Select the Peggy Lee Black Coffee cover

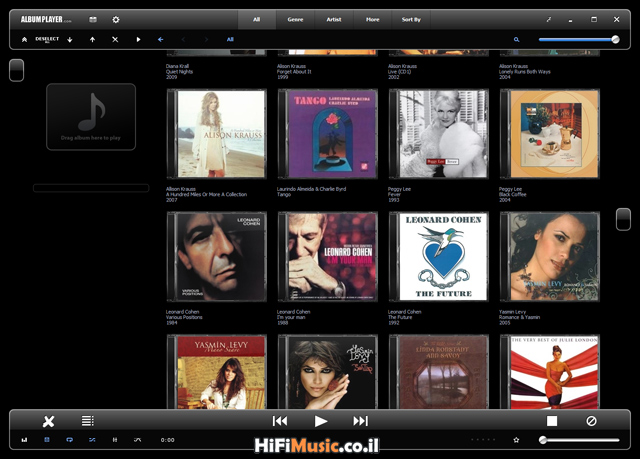[550, 134]
